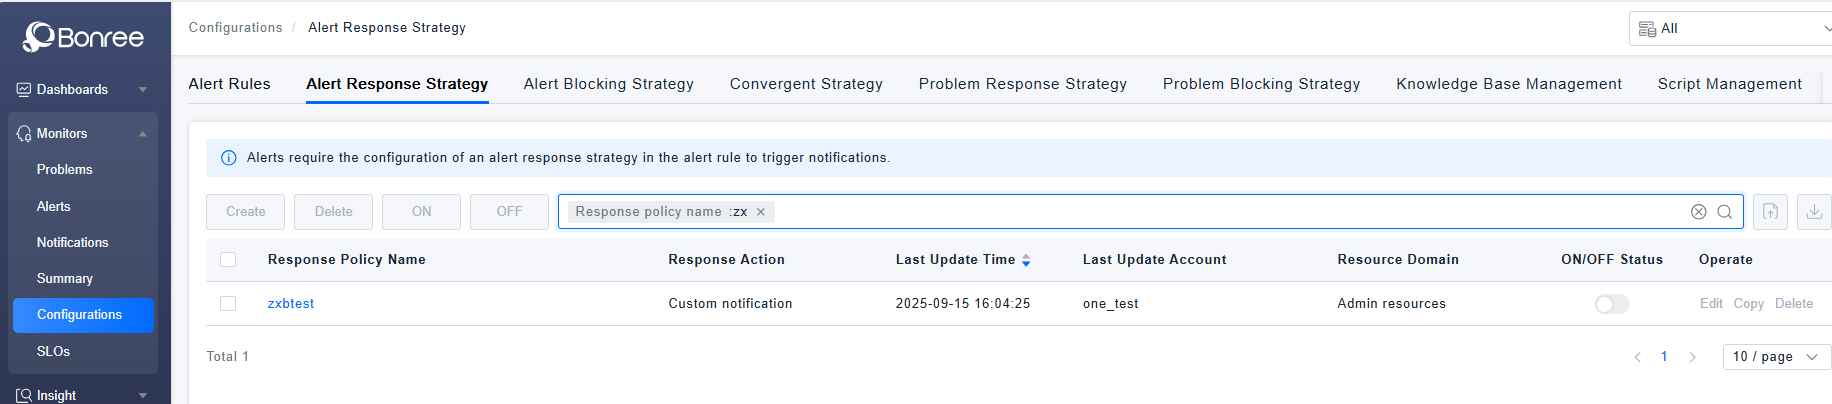Go to the next page arrow
This screenshot has width=1832, height=404.
click(x=1692, y=357)
